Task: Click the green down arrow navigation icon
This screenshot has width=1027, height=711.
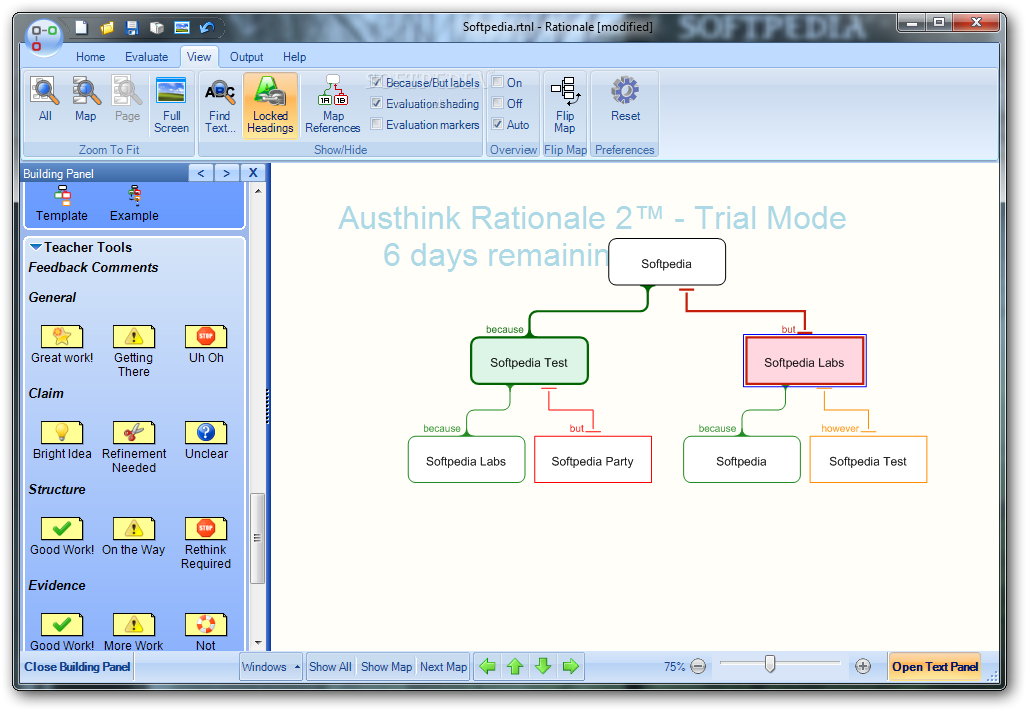Action: (x=543, y=666)
